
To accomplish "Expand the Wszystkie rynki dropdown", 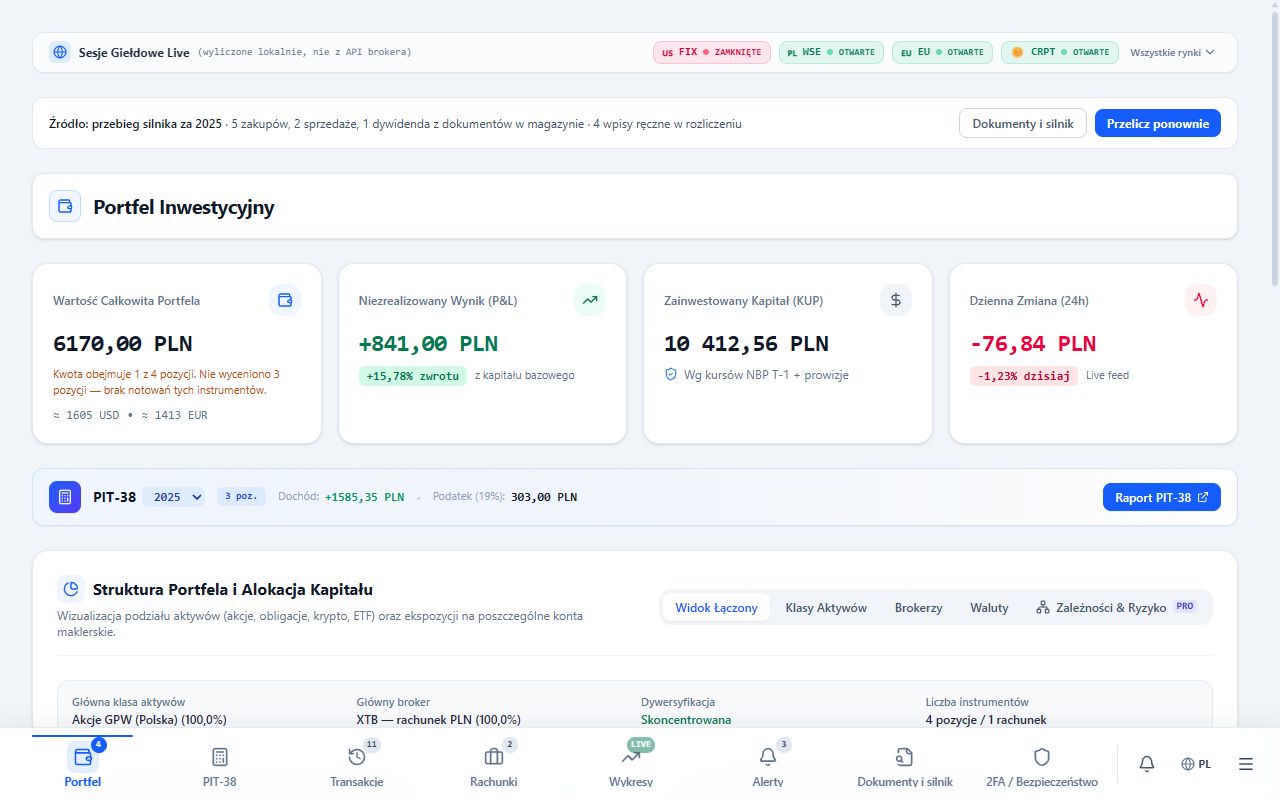I will click(x=1172, y=52).
